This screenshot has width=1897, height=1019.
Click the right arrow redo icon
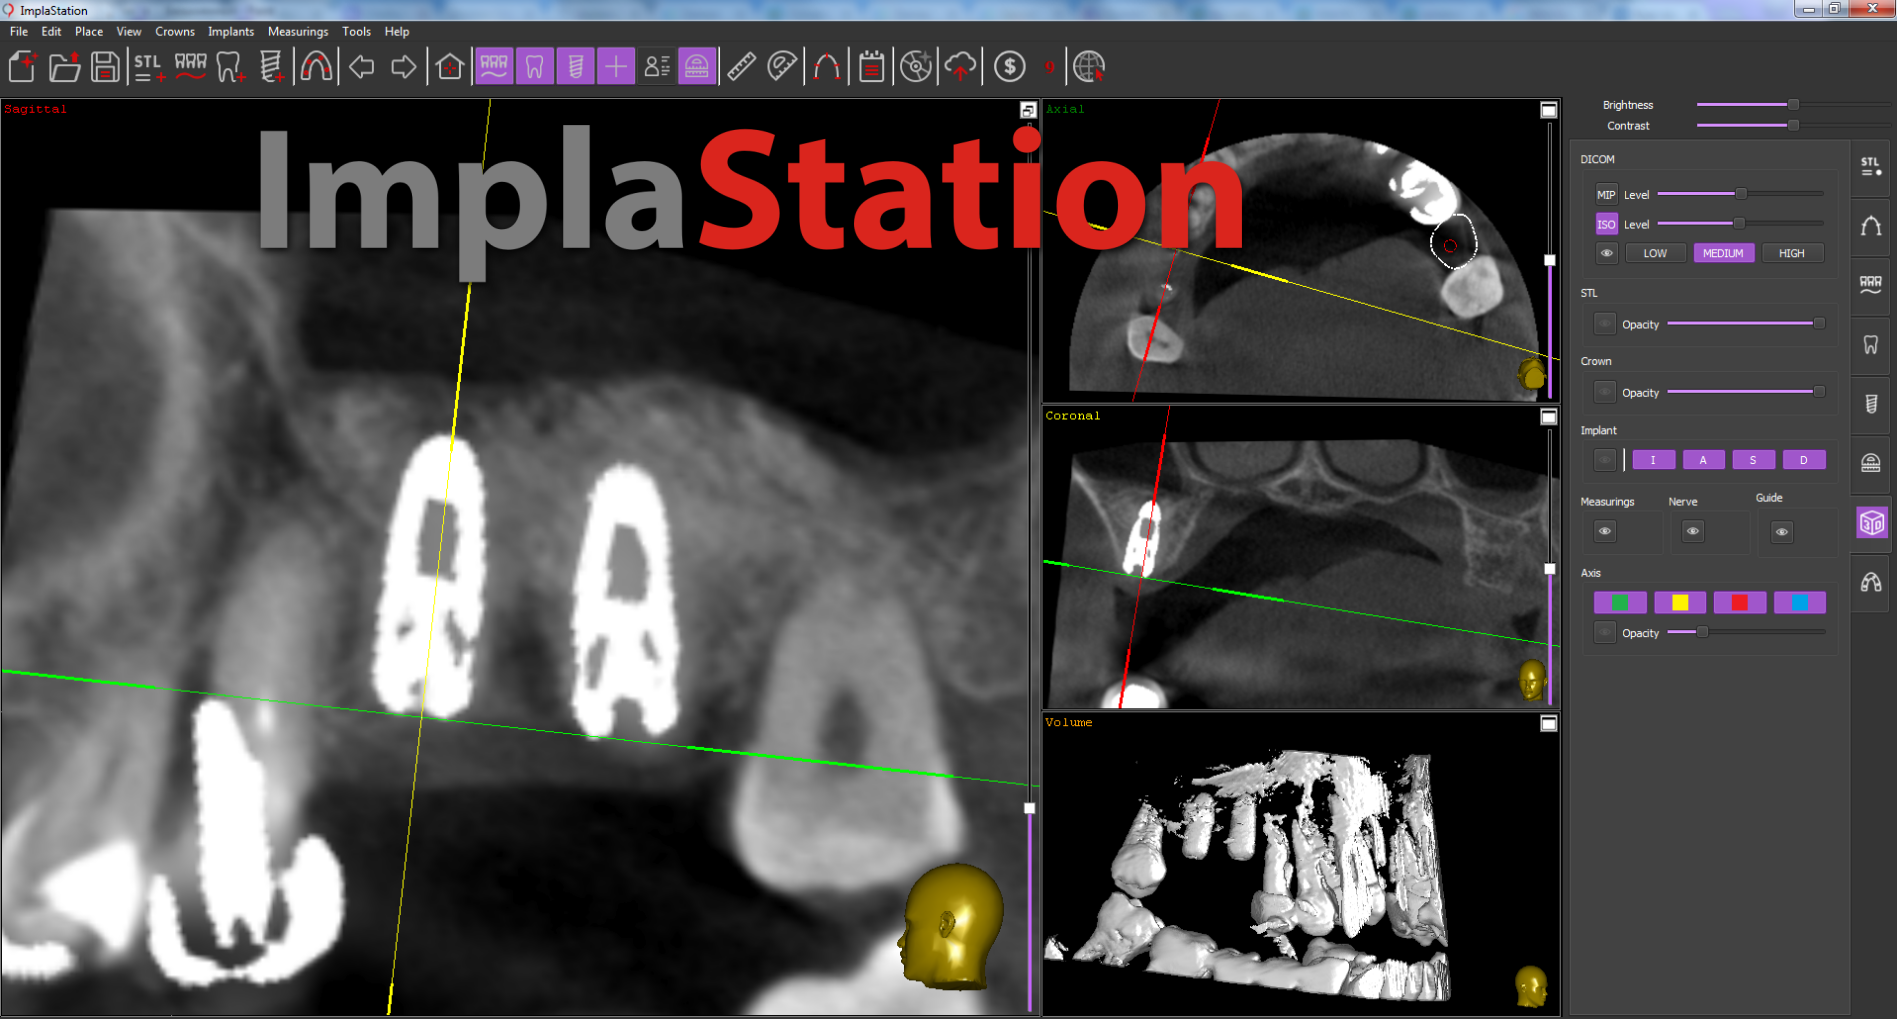tap(403, 67)
